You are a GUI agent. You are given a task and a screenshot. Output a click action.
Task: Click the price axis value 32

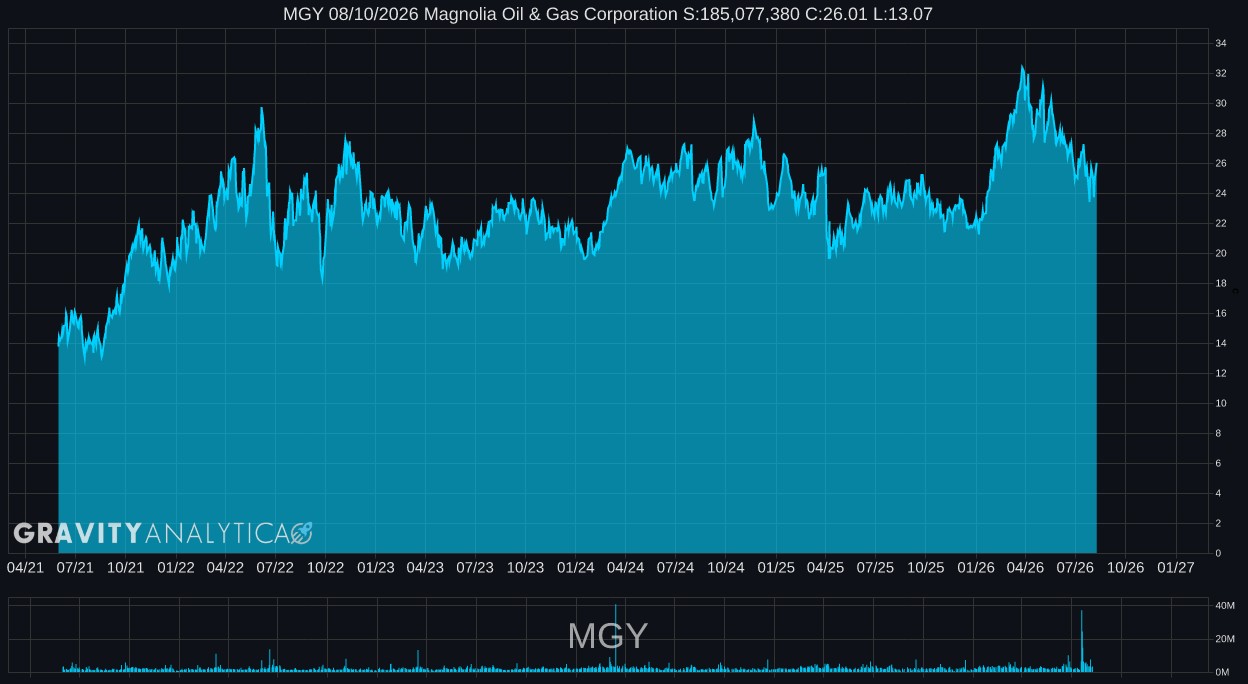pos(1221,73)
